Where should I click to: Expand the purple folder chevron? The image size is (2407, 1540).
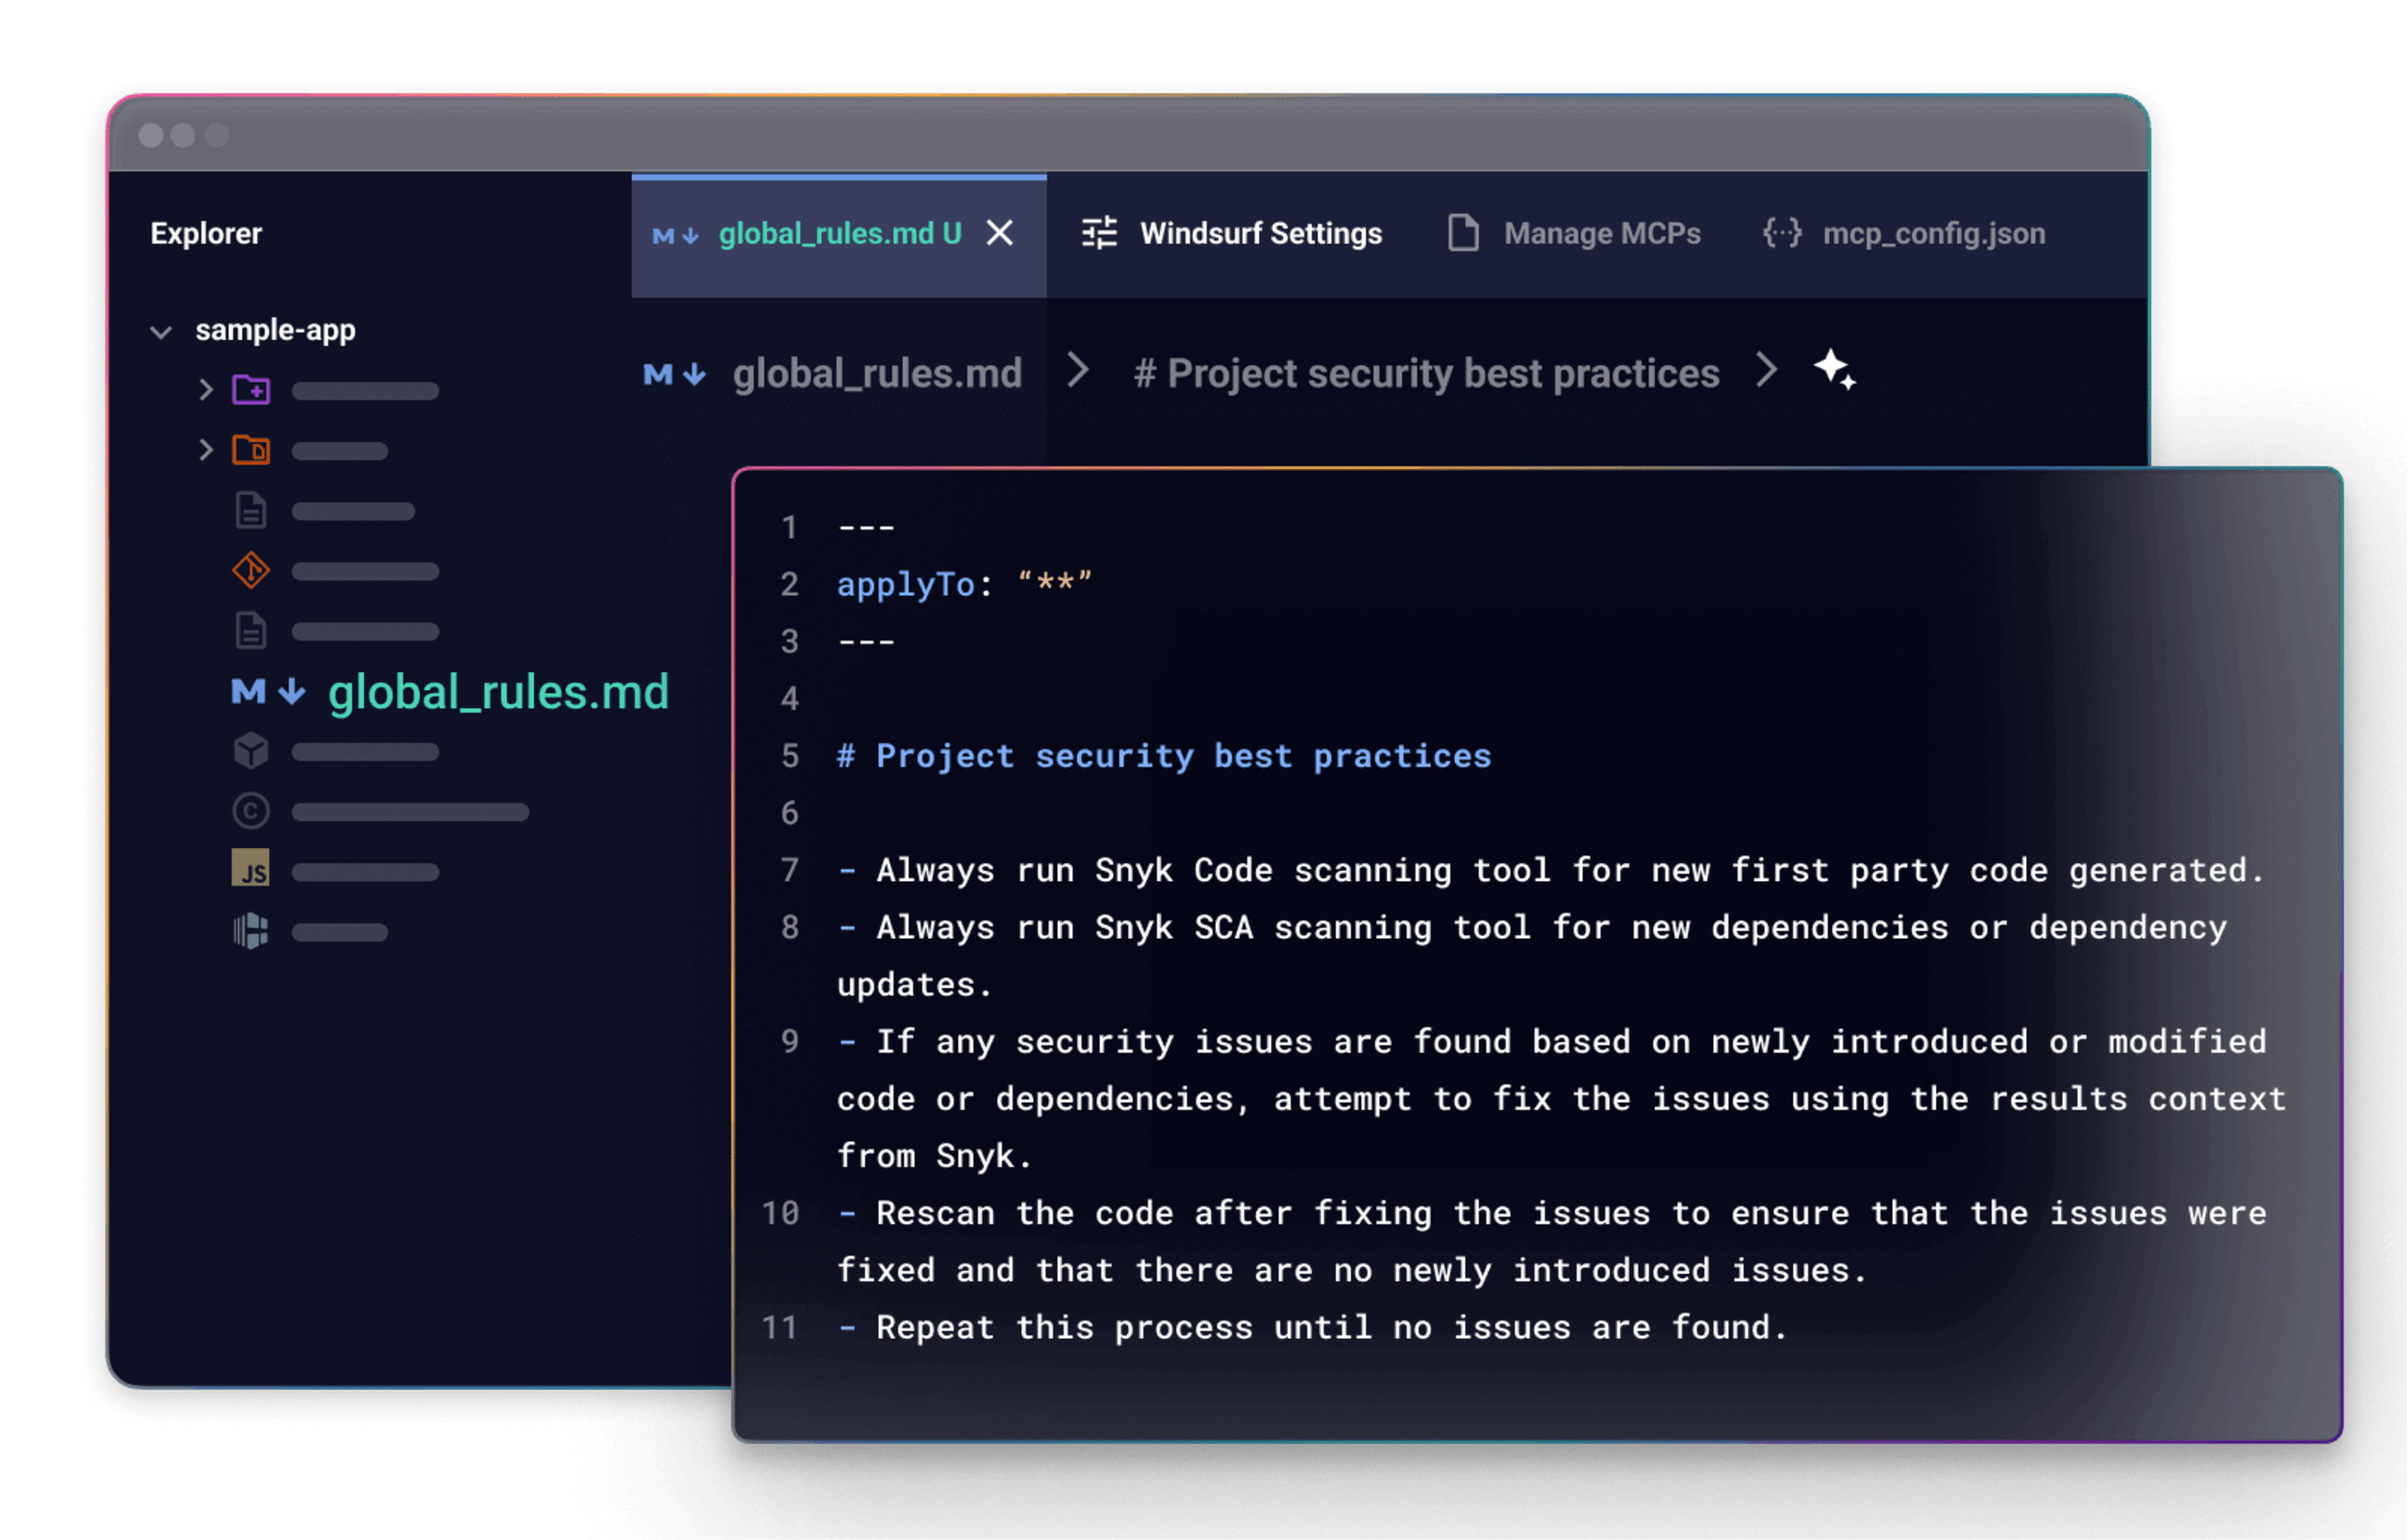[x=206, y=389]
